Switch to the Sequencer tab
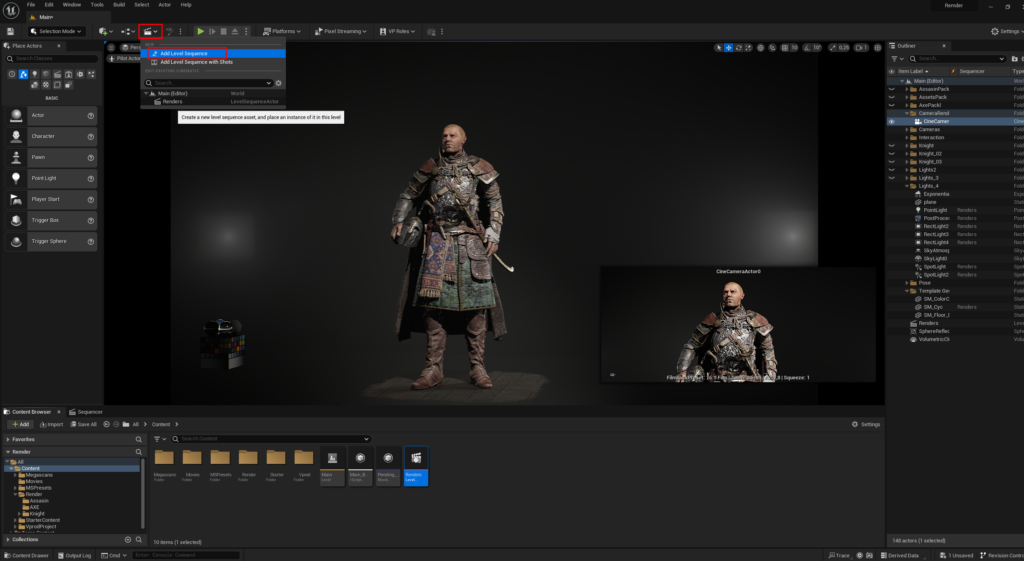 87,411
